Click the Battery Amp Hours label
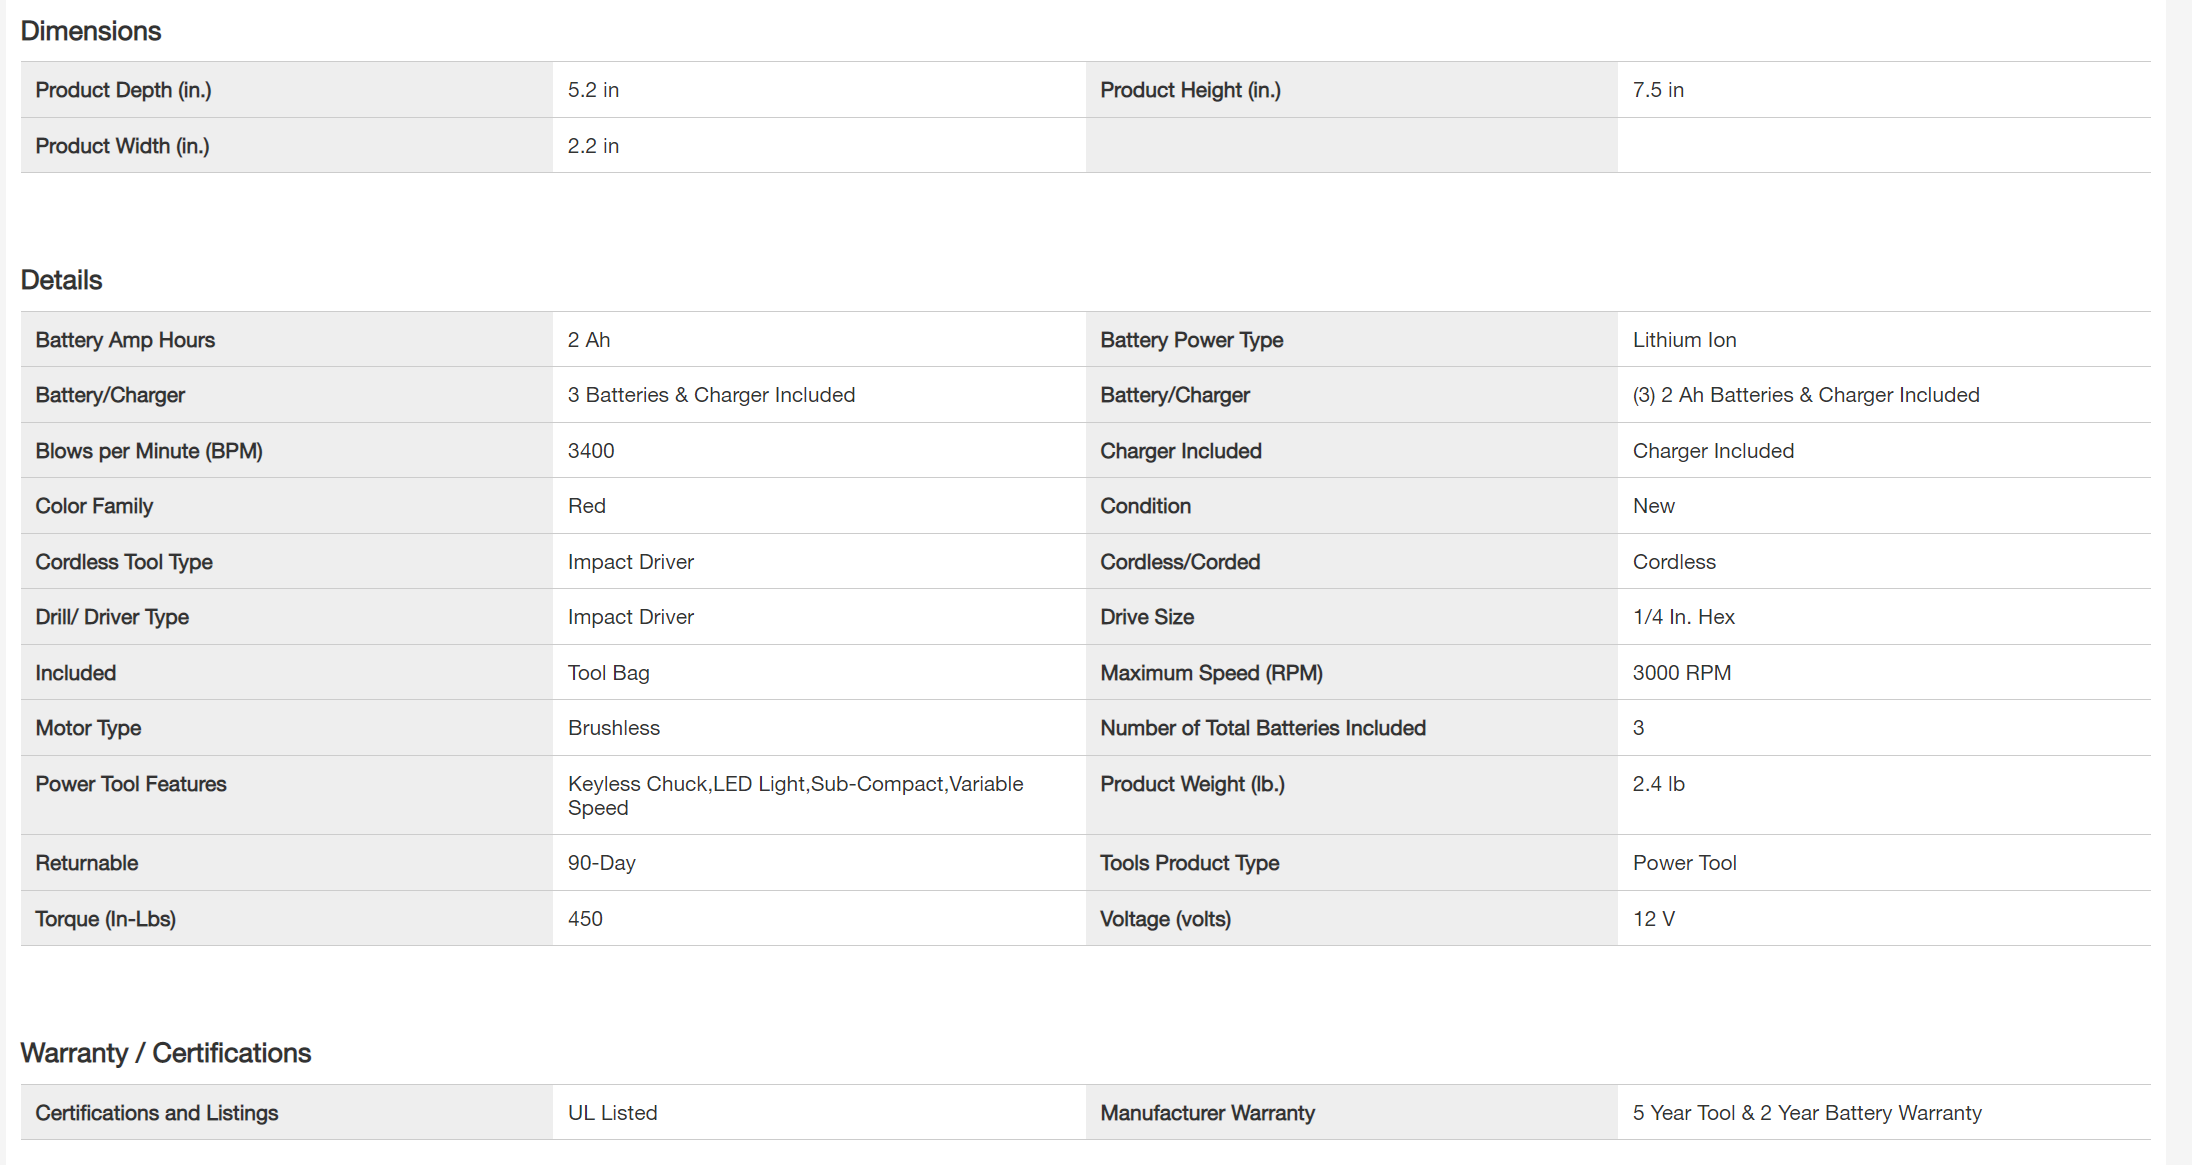 (125, 340)
